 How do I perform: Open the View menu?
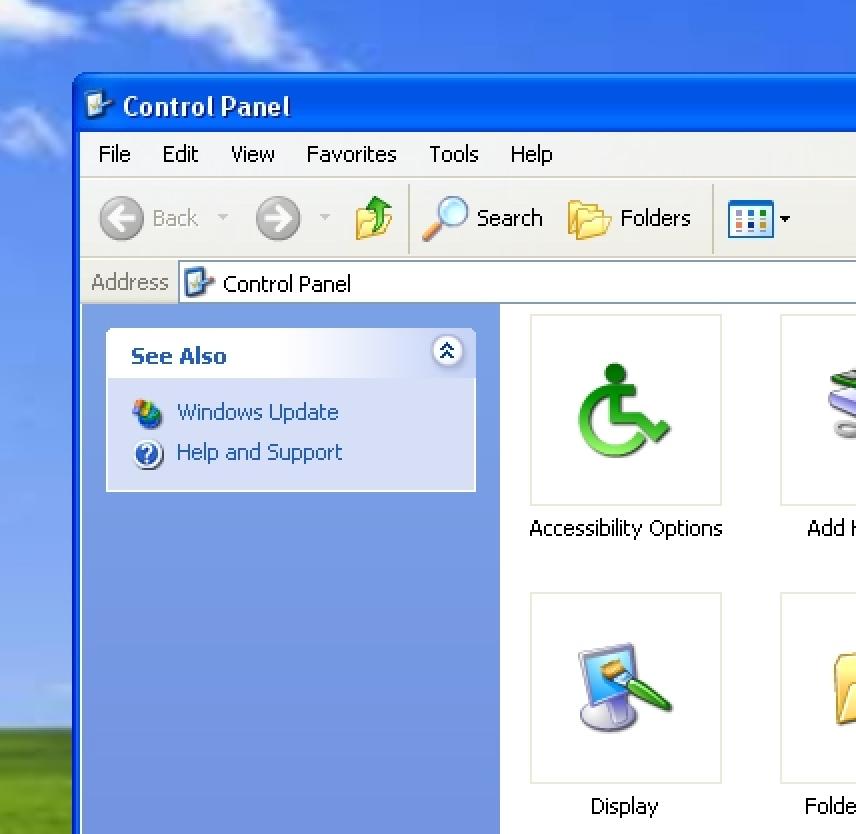click(252, 154)
